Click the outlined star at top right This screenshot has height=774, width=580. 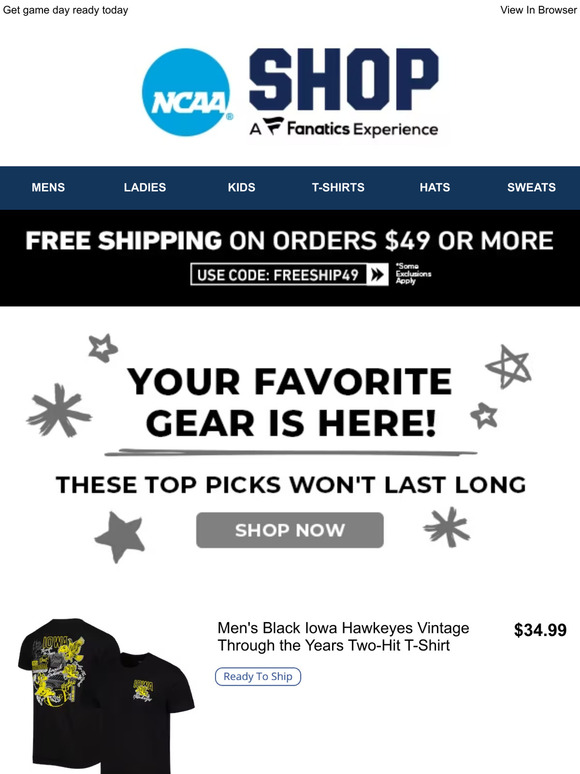[508, 367]
